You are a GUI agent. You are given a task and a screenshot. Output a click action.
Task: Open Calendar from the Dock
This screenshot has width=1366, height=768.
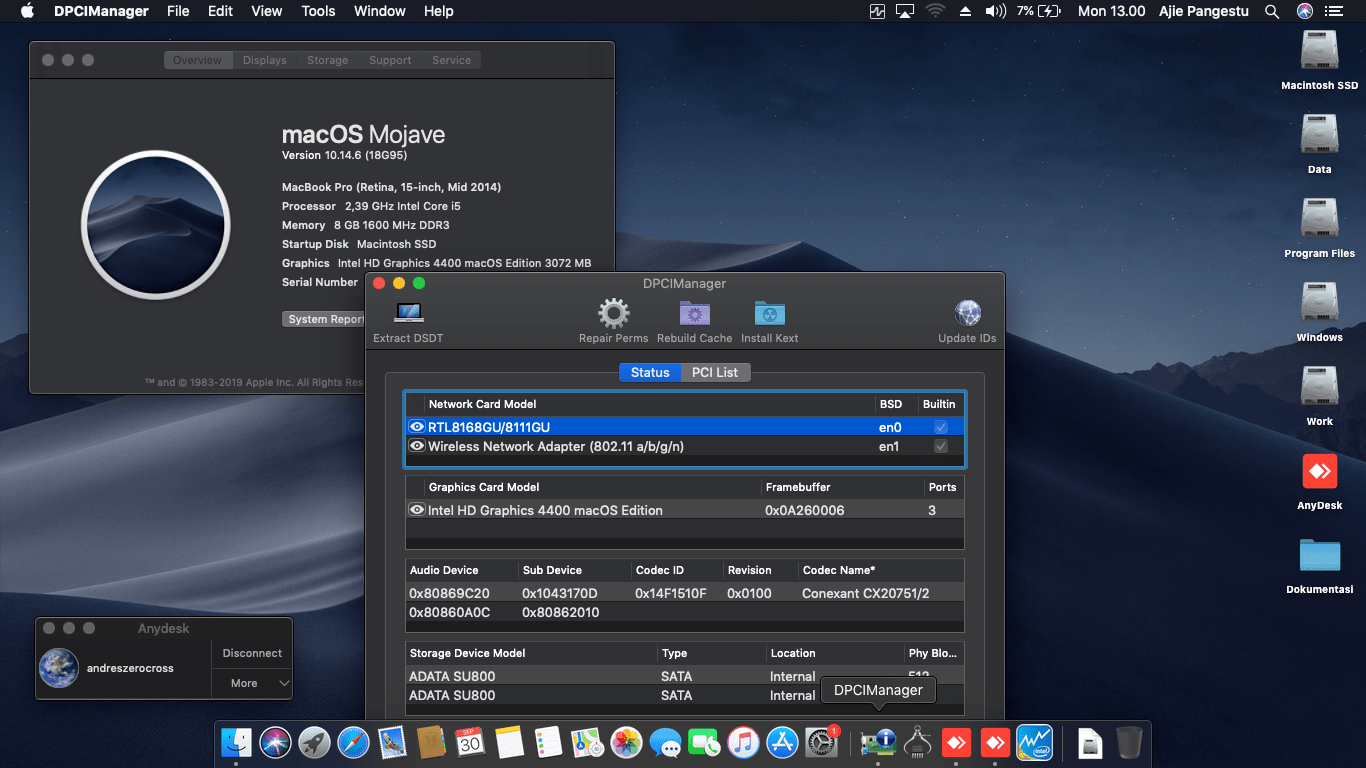pyautogui.click(x=470, y=742)
